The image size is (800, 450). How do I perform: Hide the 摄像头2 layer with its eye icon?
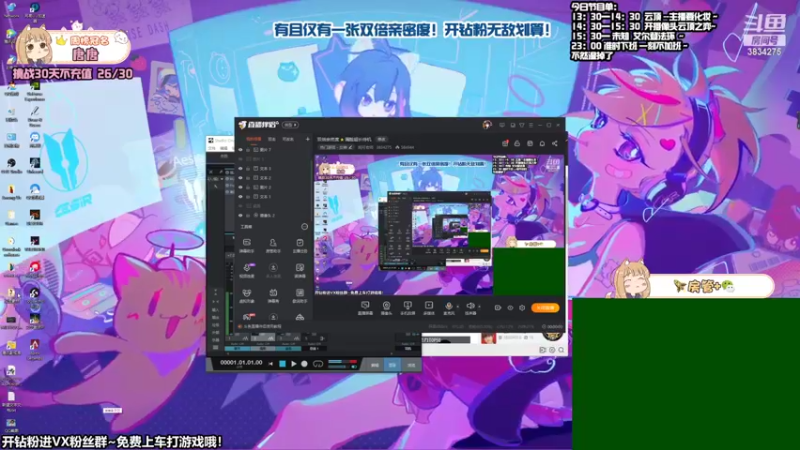240,215
